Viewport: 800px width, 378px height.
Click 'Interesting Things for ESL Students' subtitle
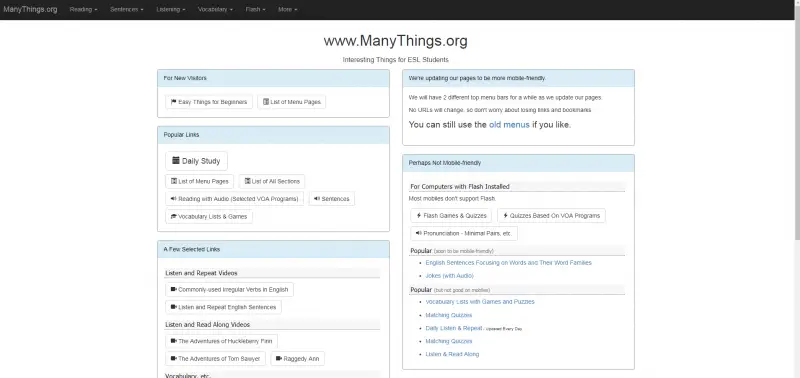tap(395, 60)
